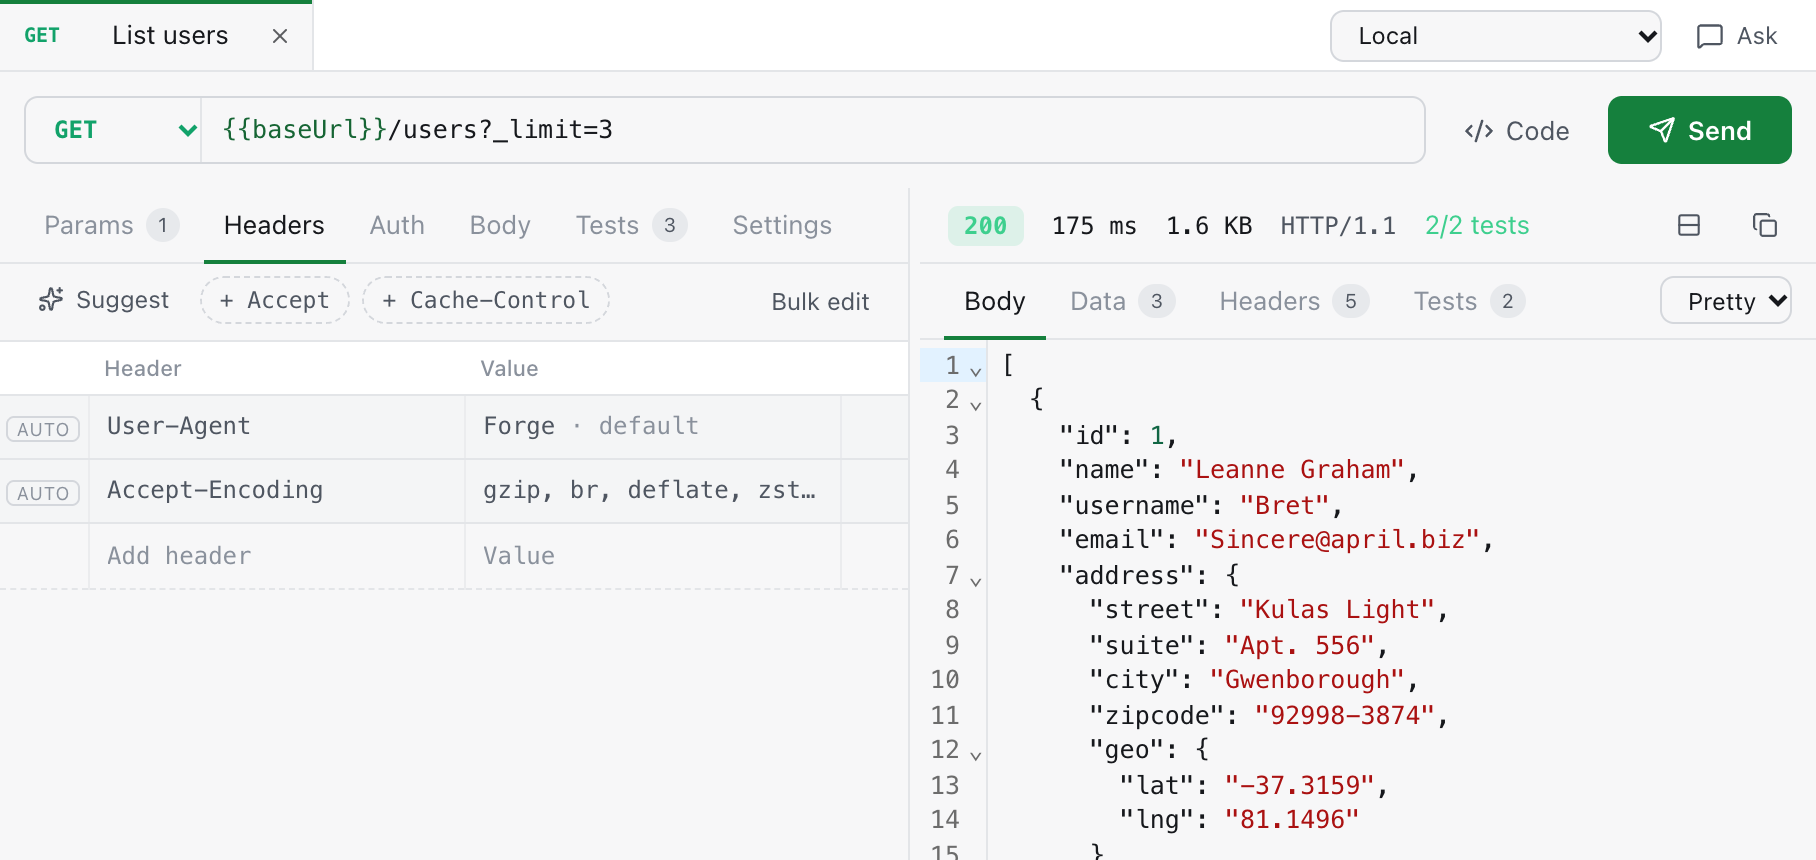This screenshot has height=860, width=1816.
Task: Add the suggested Accept header
Action: 275,300
